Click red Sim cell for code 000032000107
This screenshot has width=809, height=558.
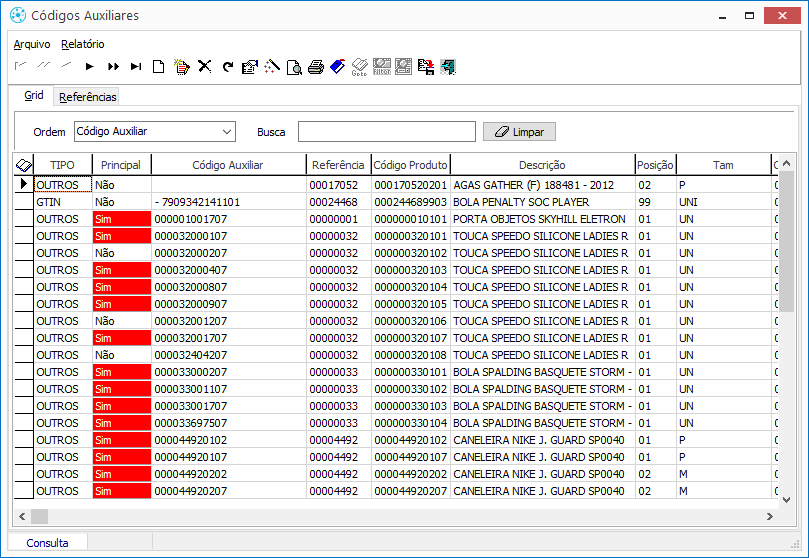[x=122, y=236]
